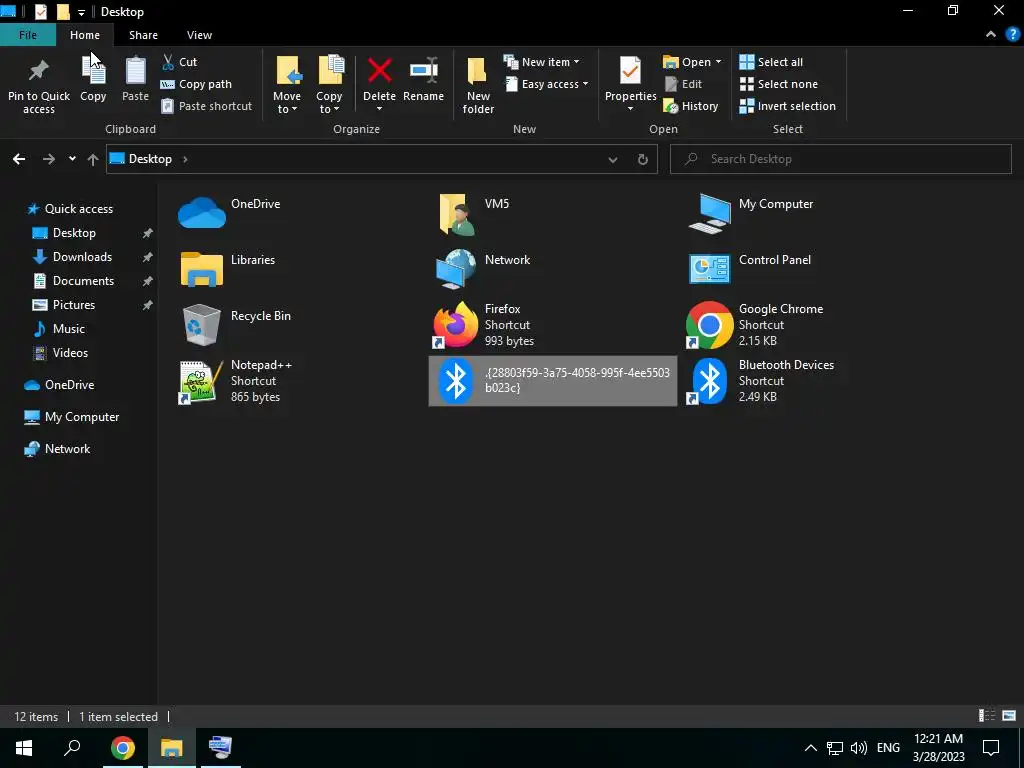Expand the address bar history dropdown
1024x768 pixels.
coord(613,159)
